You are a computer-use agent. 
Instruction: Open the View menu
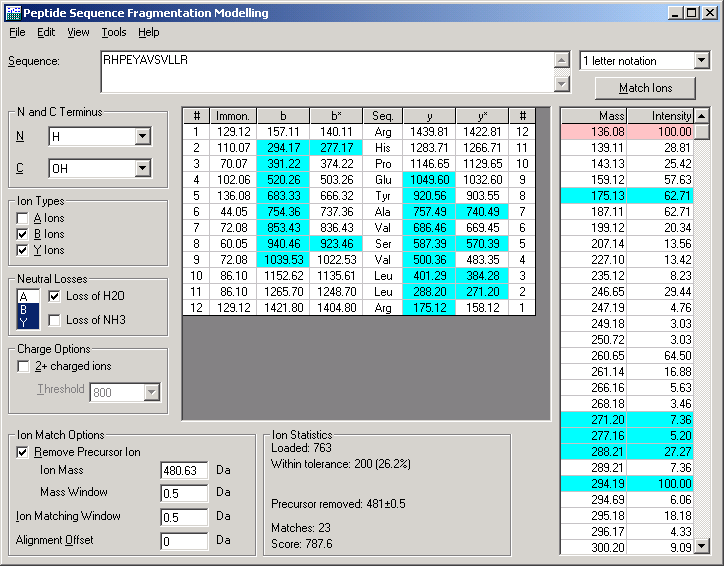pos(78,32)
